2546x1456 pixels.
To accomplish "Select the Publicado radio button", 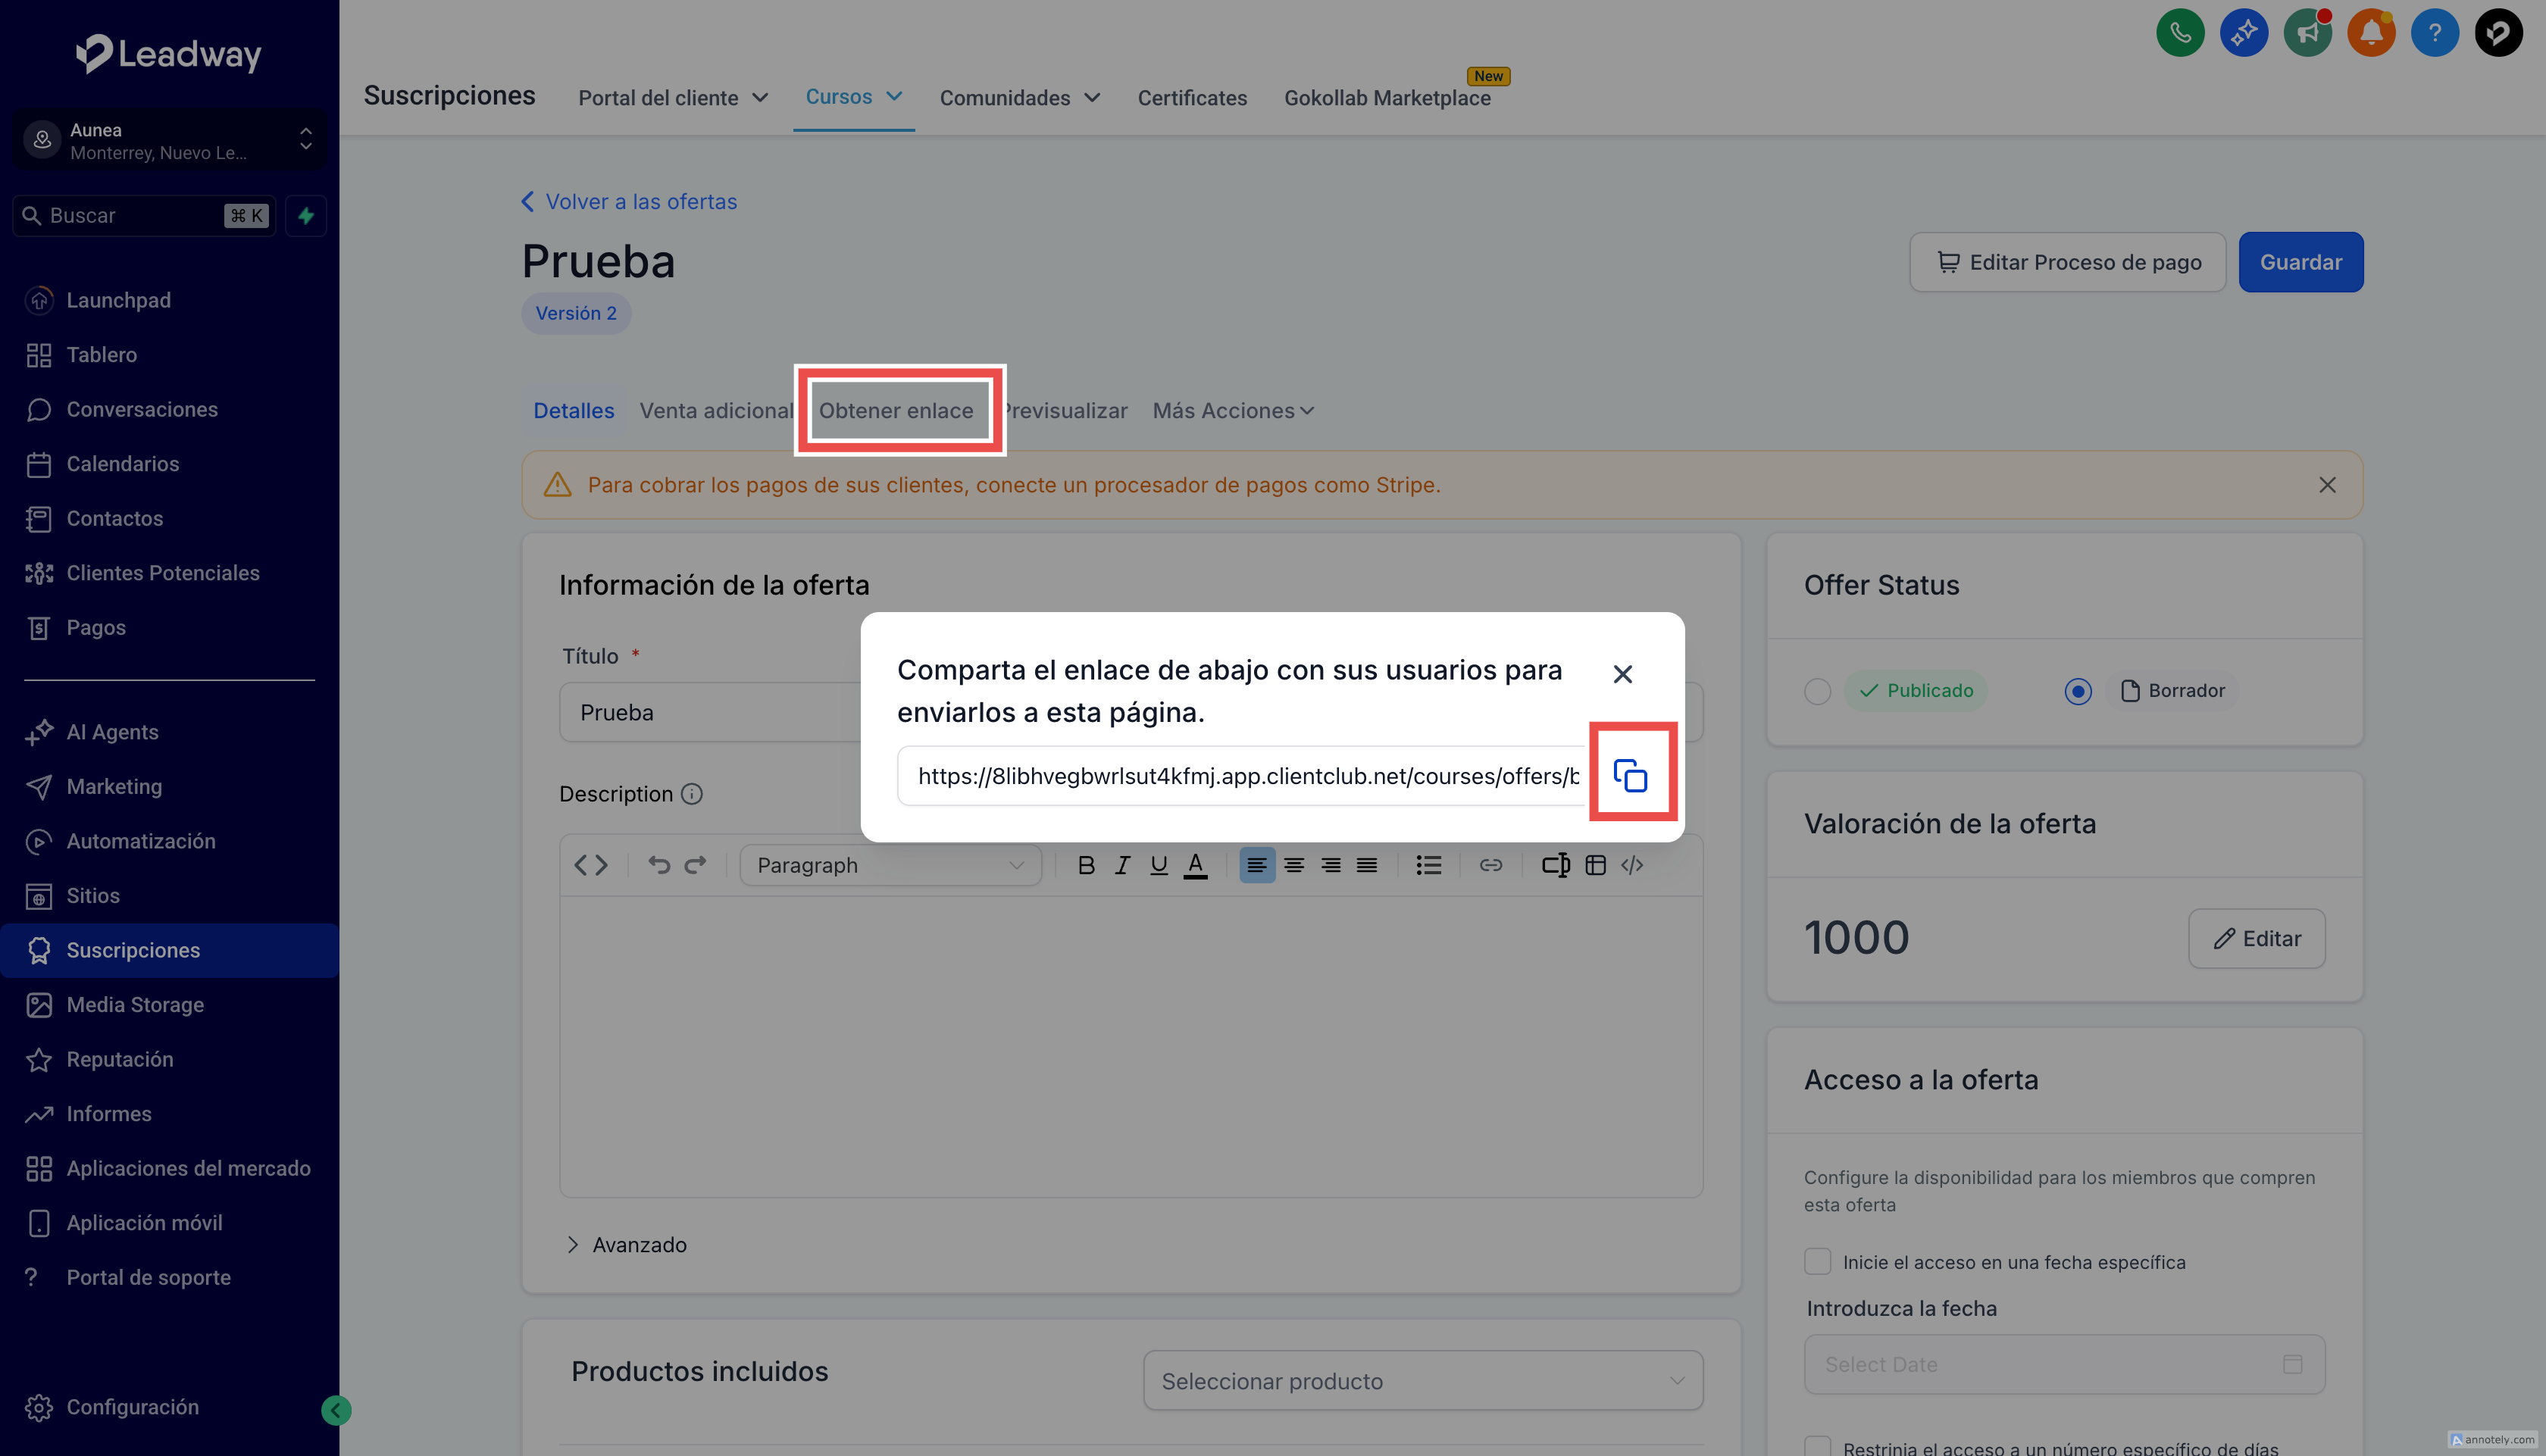I will pyautogui.click(x=1817, y=691).
